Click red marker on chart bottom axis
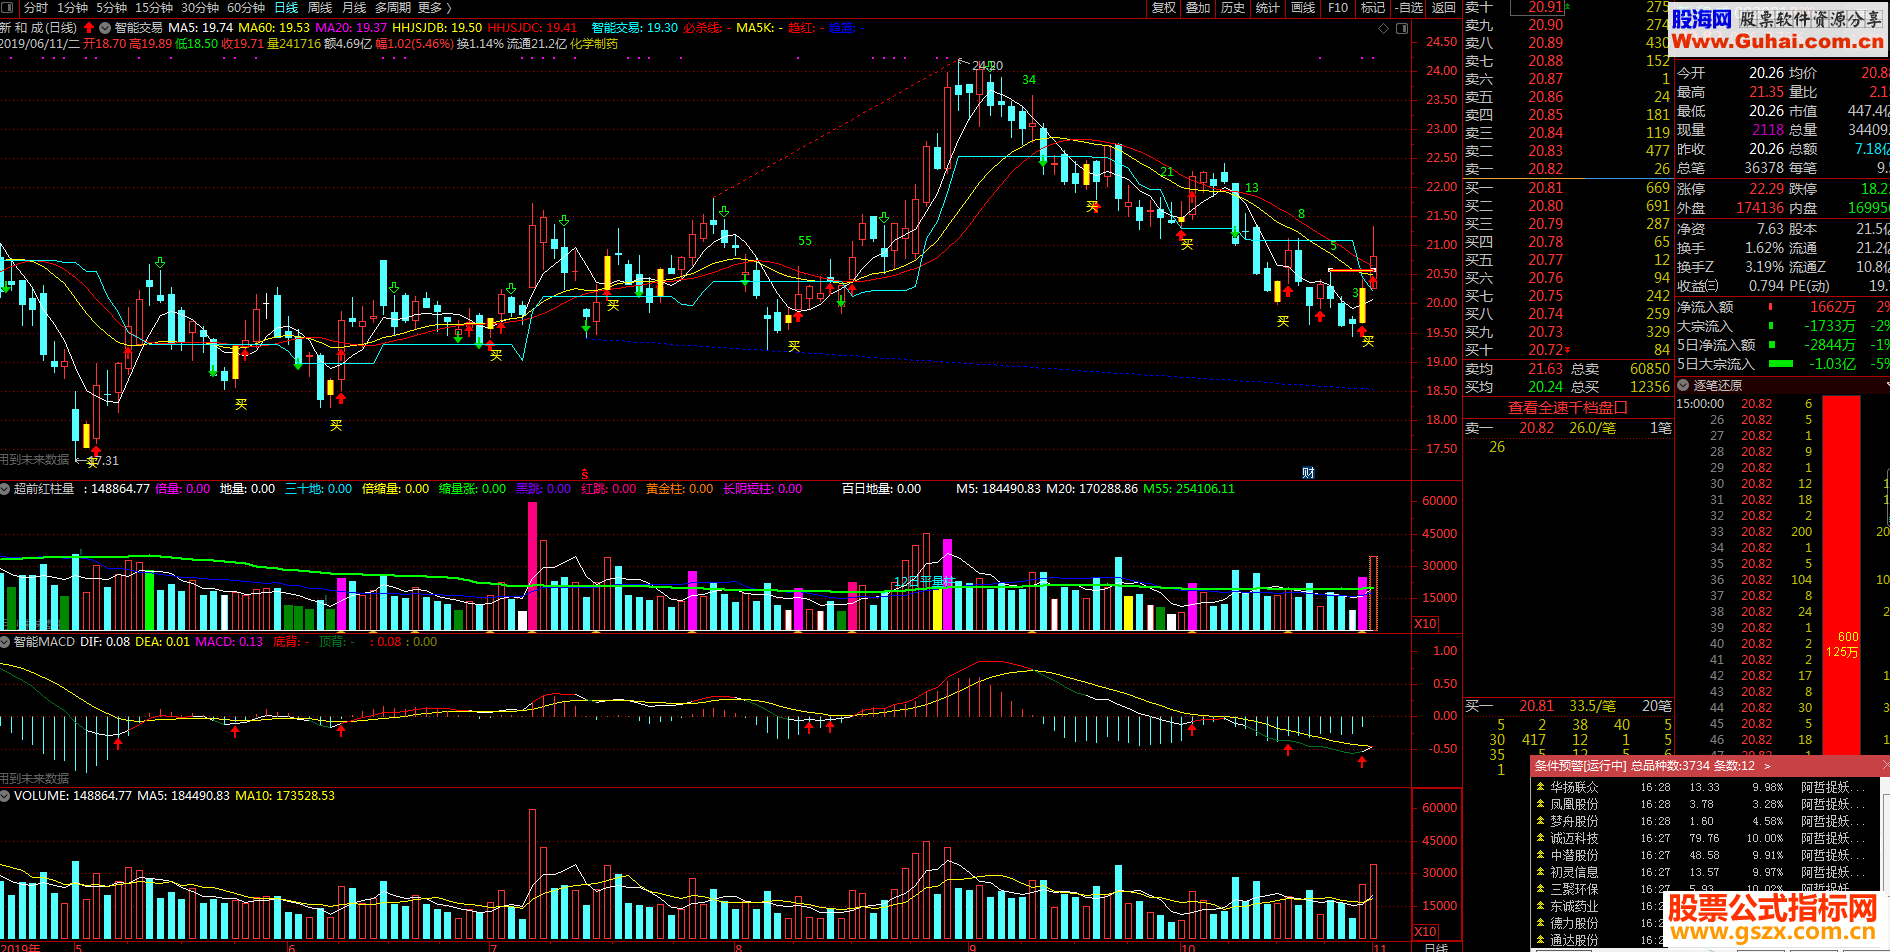Viewport: 1890px width, 952px height. 585,474
